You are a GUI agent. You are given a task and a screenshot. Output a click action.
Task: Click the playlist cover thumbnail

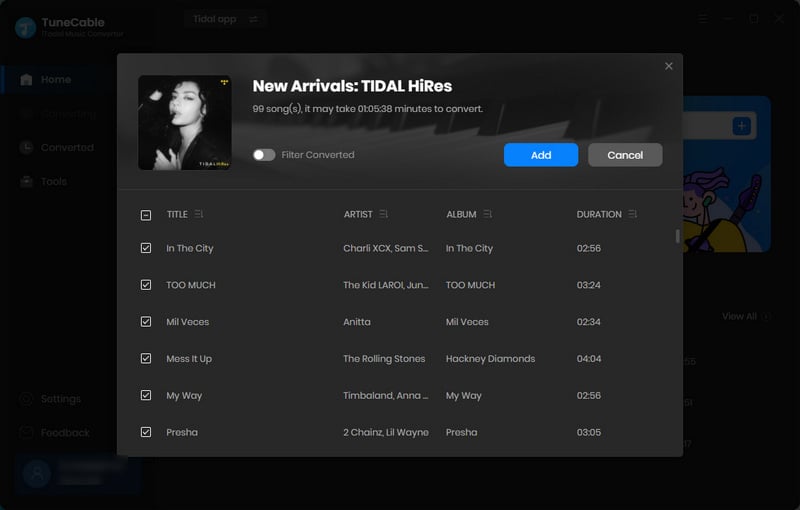pyautogui.click(x=185, y=122)
